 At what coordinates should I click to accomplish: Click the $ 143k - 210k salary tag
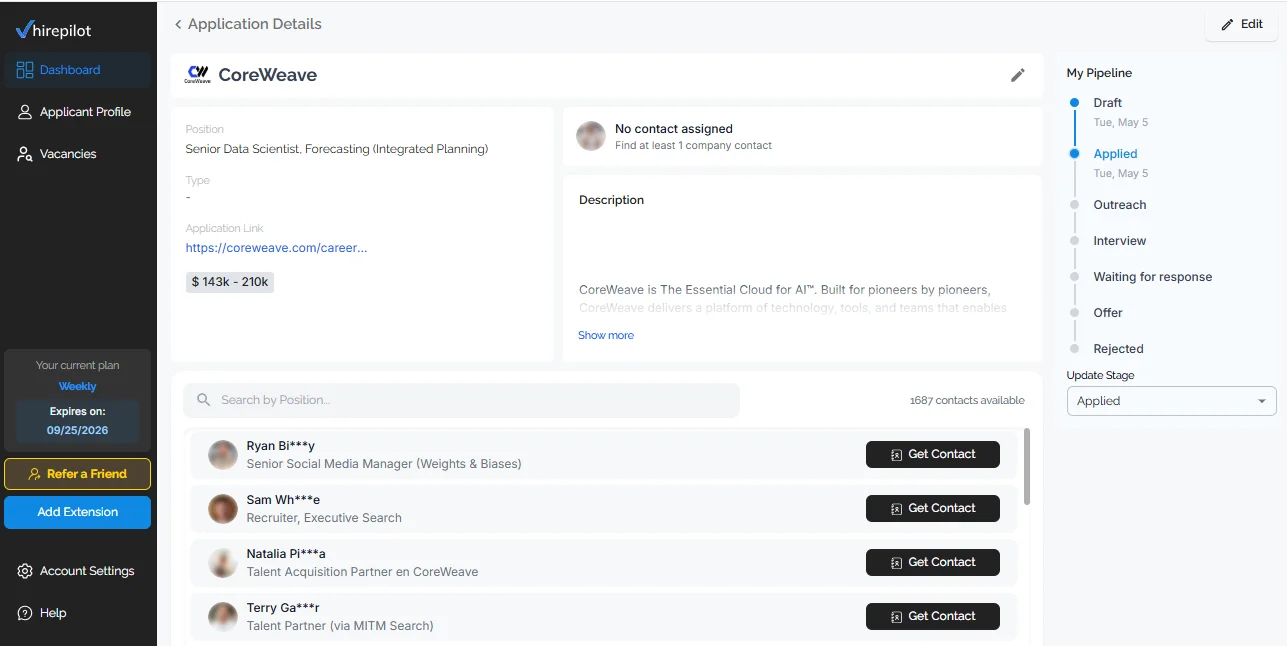[230, 282]
